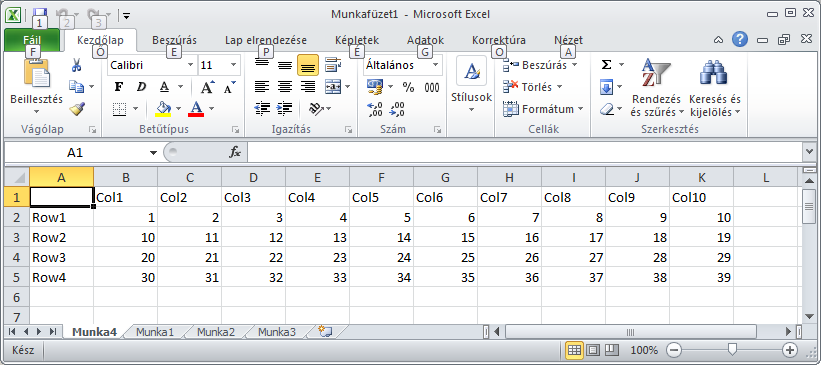The height and width of the screenshot is (365, 821).
Task: Click the Beillesztés paste icon
Action: pos(37,73)
